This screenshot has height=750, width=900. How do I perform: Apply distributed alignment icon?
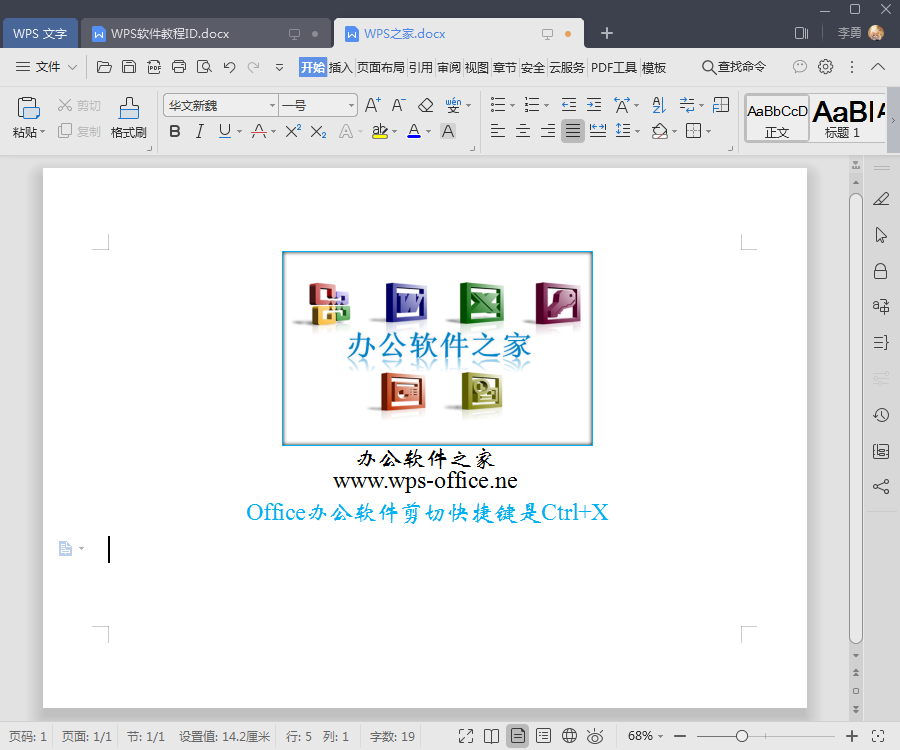(598, 131)
